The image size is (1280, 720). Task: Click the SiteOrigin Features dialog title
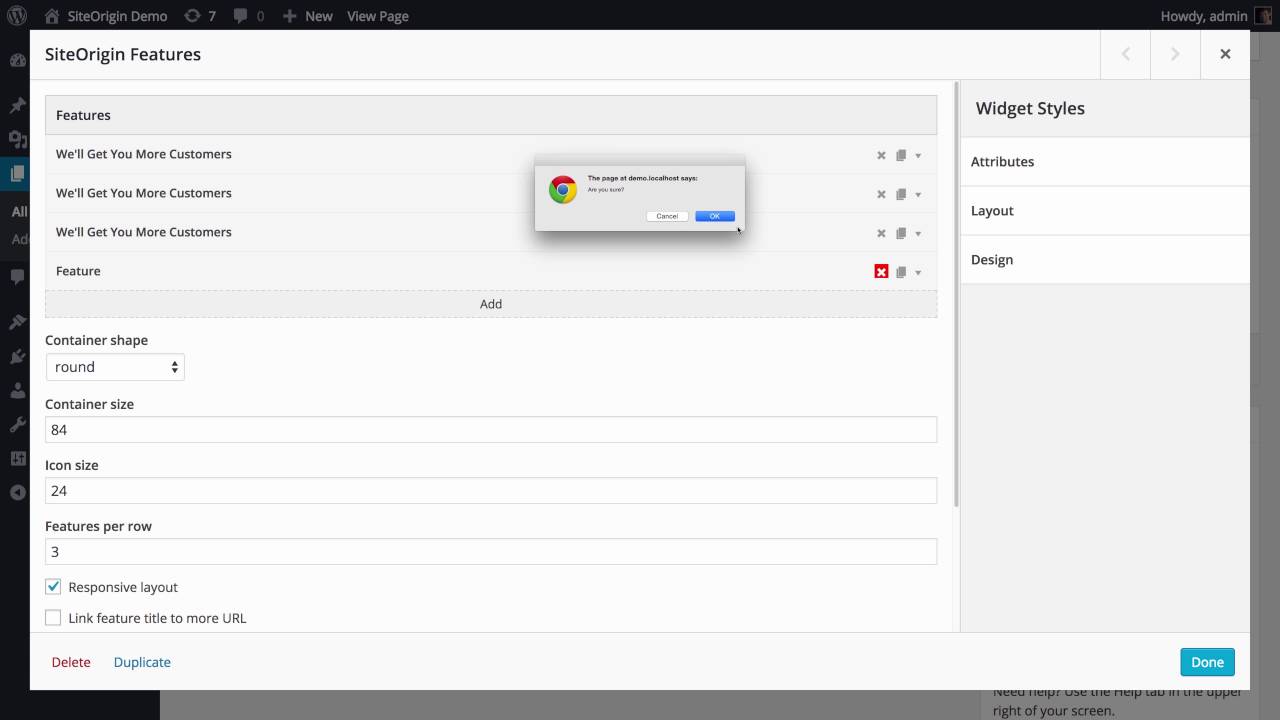pyautogui.click(x=123, y=54)
